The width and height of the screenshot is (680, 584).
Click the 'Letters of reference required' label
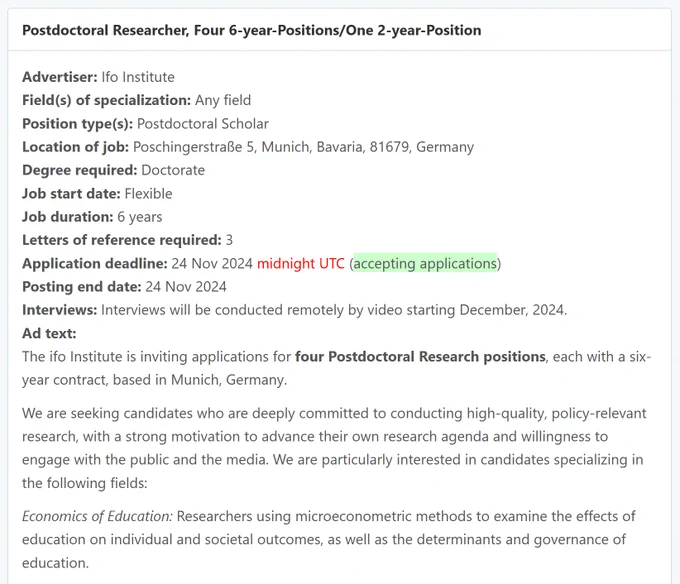click(122, 240)
